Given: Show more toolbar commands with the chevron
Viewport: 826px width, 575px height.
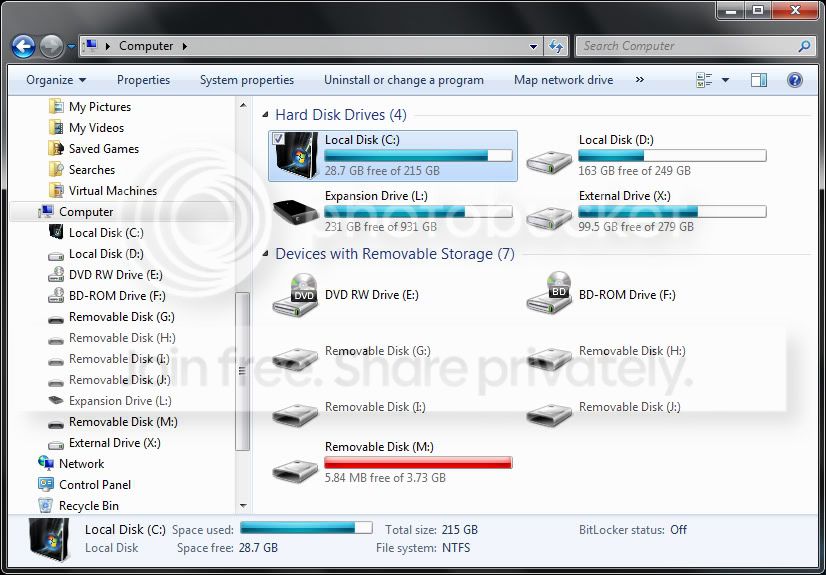Looking at the screenshot, I should (640, 80).
